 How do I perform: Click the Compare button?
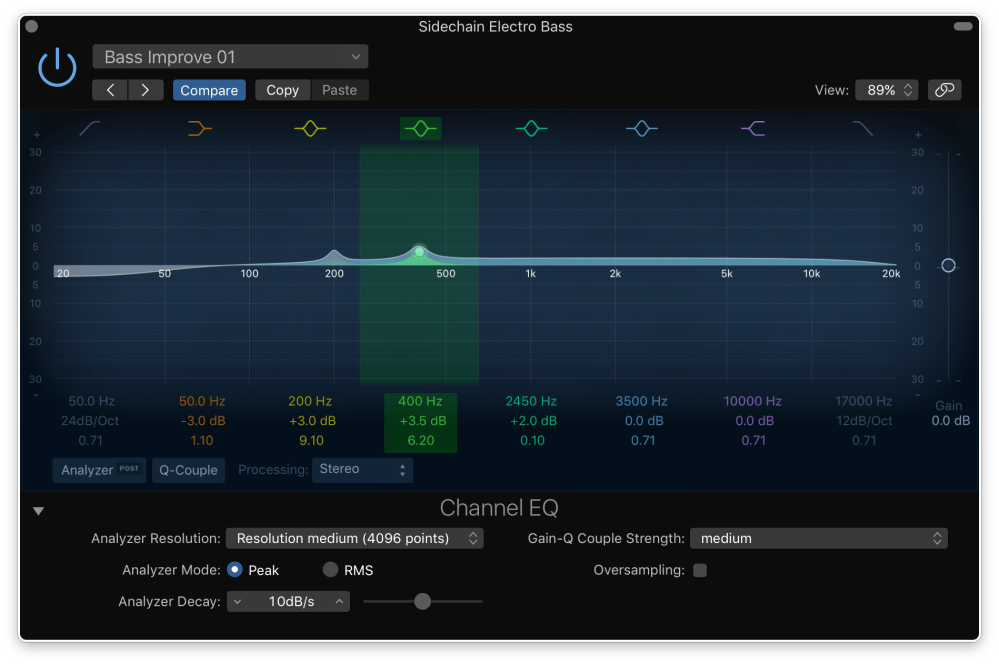pyautogui.click(x=209, y=89)
